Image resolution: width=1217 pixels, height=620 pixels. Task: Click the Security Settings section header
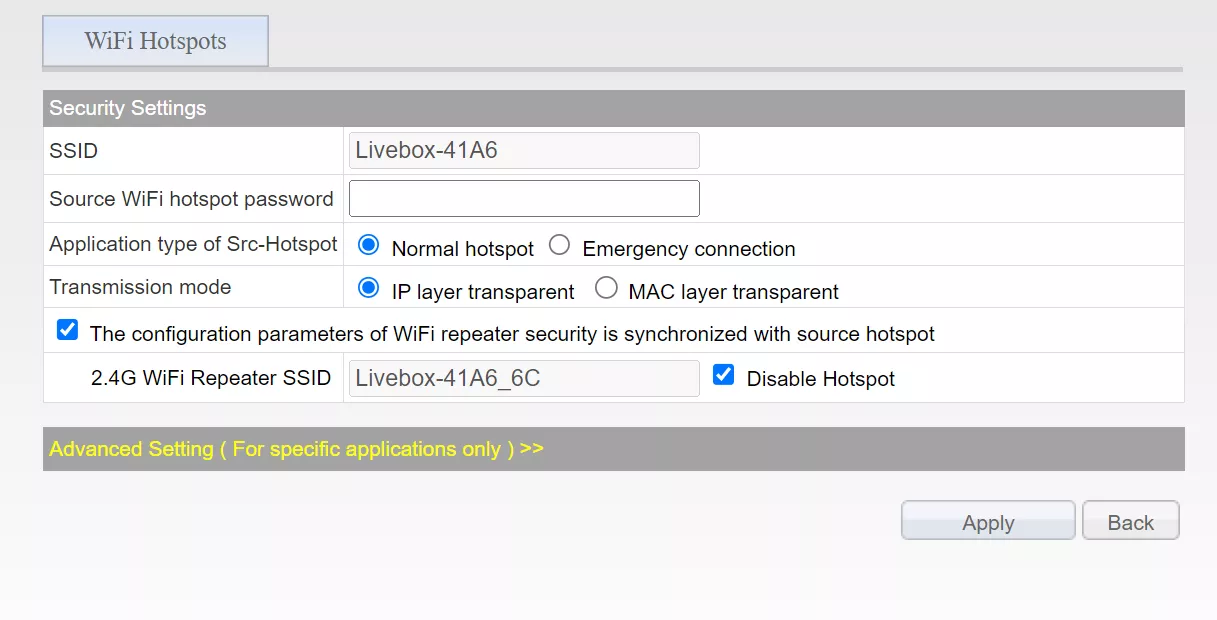[x=128, y=108]
